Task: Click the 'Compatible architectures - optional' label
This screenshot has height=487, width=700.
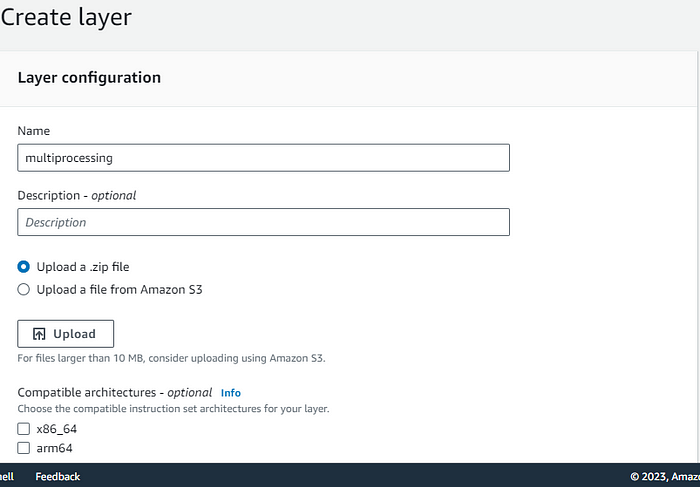Action: [x=115, y=393]
